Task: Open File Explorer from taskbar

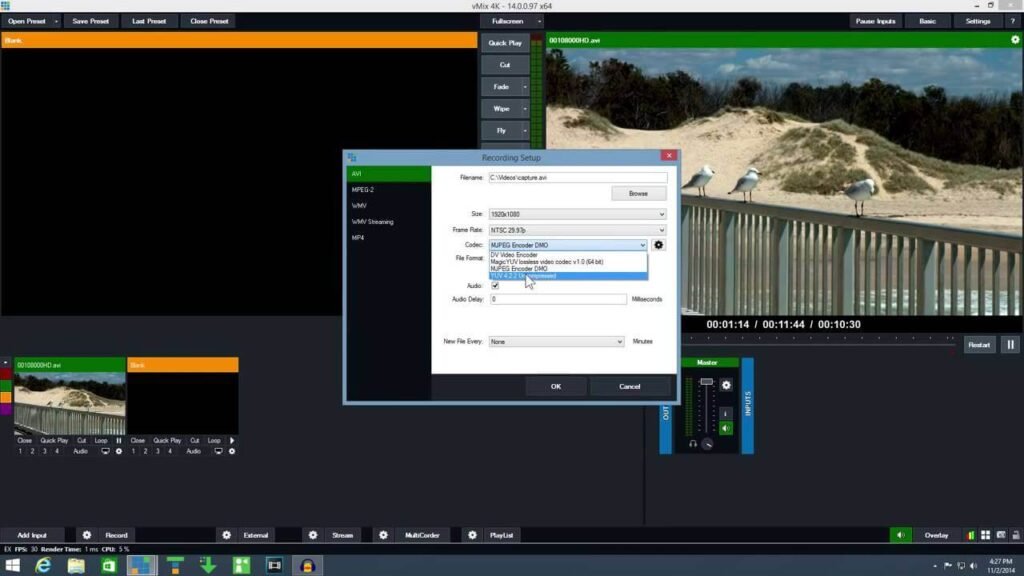Action: tap(76, 566)
